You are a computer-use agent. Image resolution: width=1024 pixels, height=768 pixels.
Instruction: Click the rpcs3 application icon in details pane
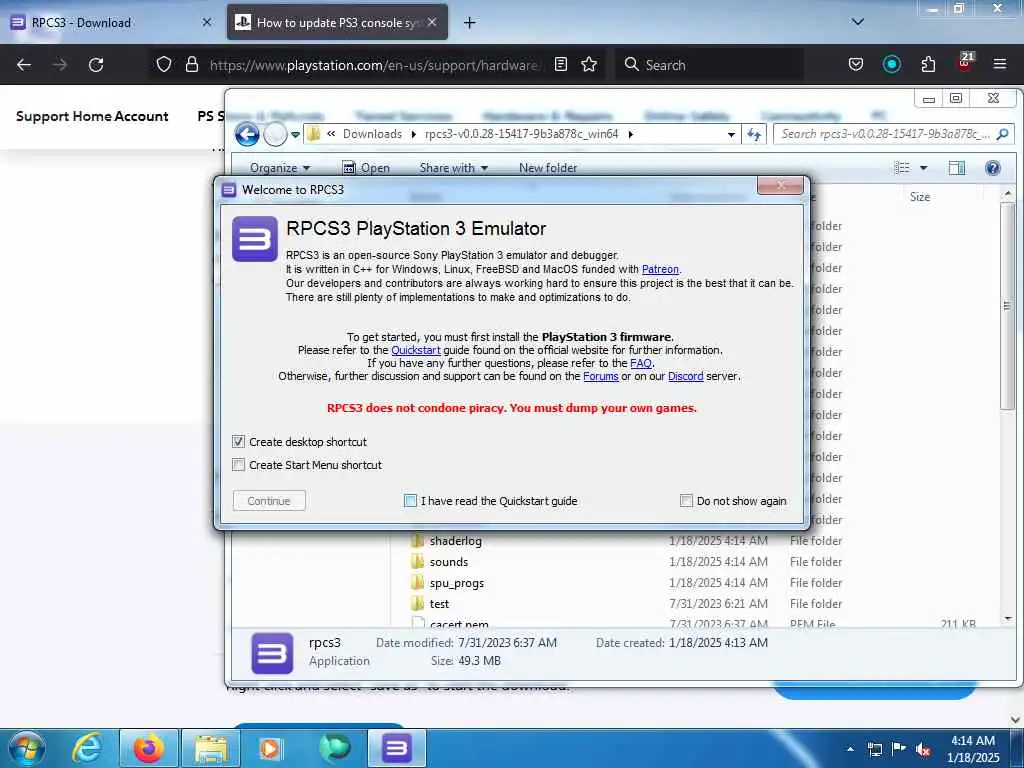click(272, 653)
